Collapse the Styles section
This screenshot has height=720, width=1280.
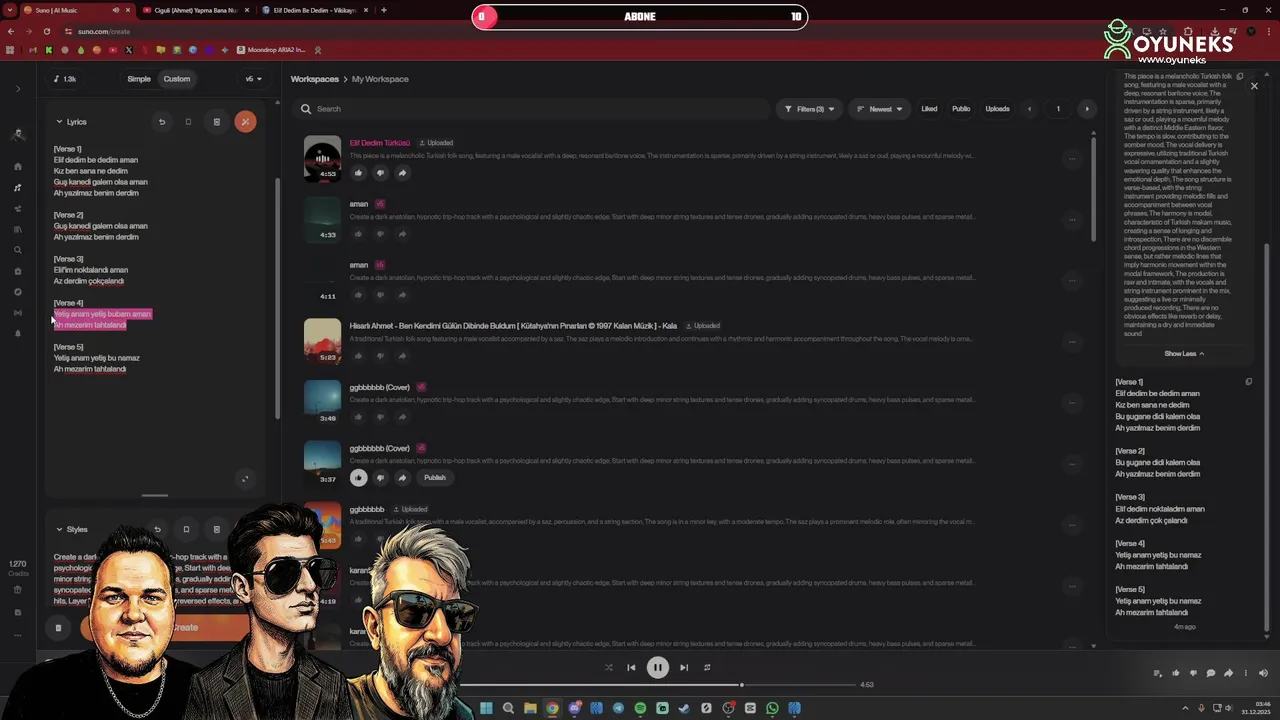click(x=59, y=529)
